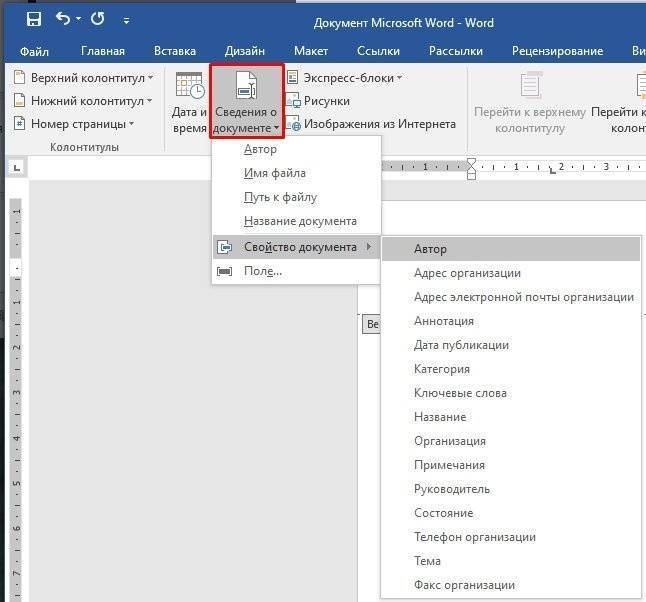Click the Redo icon in quick access
646x602 pixels.
pyautogui.click(x=97, y=19)
